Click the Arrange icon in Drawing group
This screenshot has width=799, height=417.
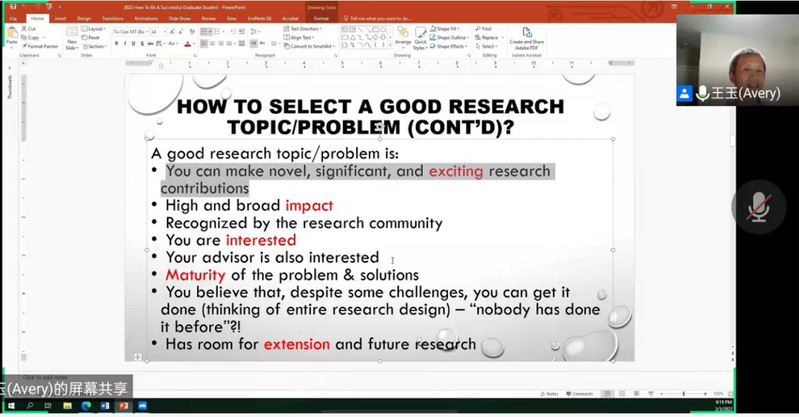point(403,40)
